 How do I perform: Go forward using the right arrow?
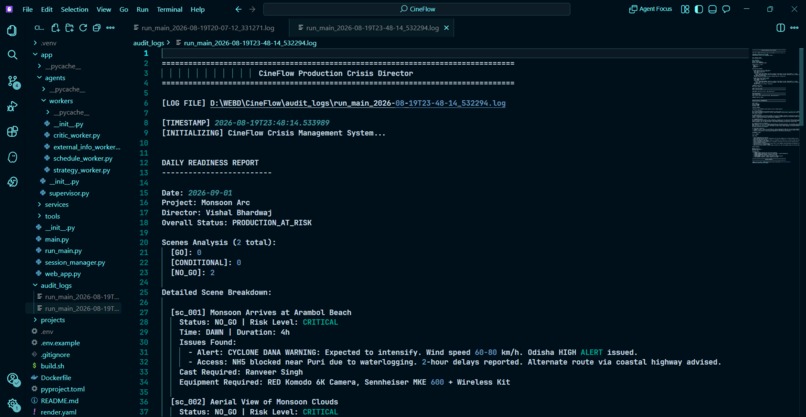(252, 9)
